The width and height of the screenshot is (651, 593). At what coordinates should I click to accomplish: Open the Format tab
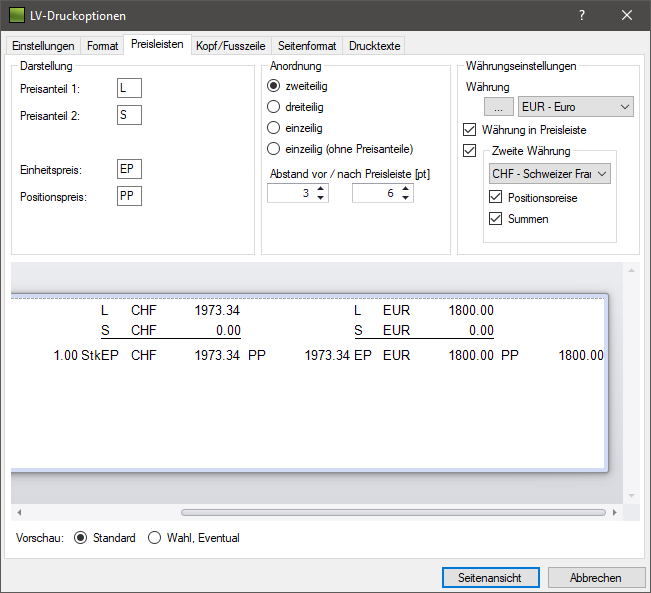[x=102, y=46]
